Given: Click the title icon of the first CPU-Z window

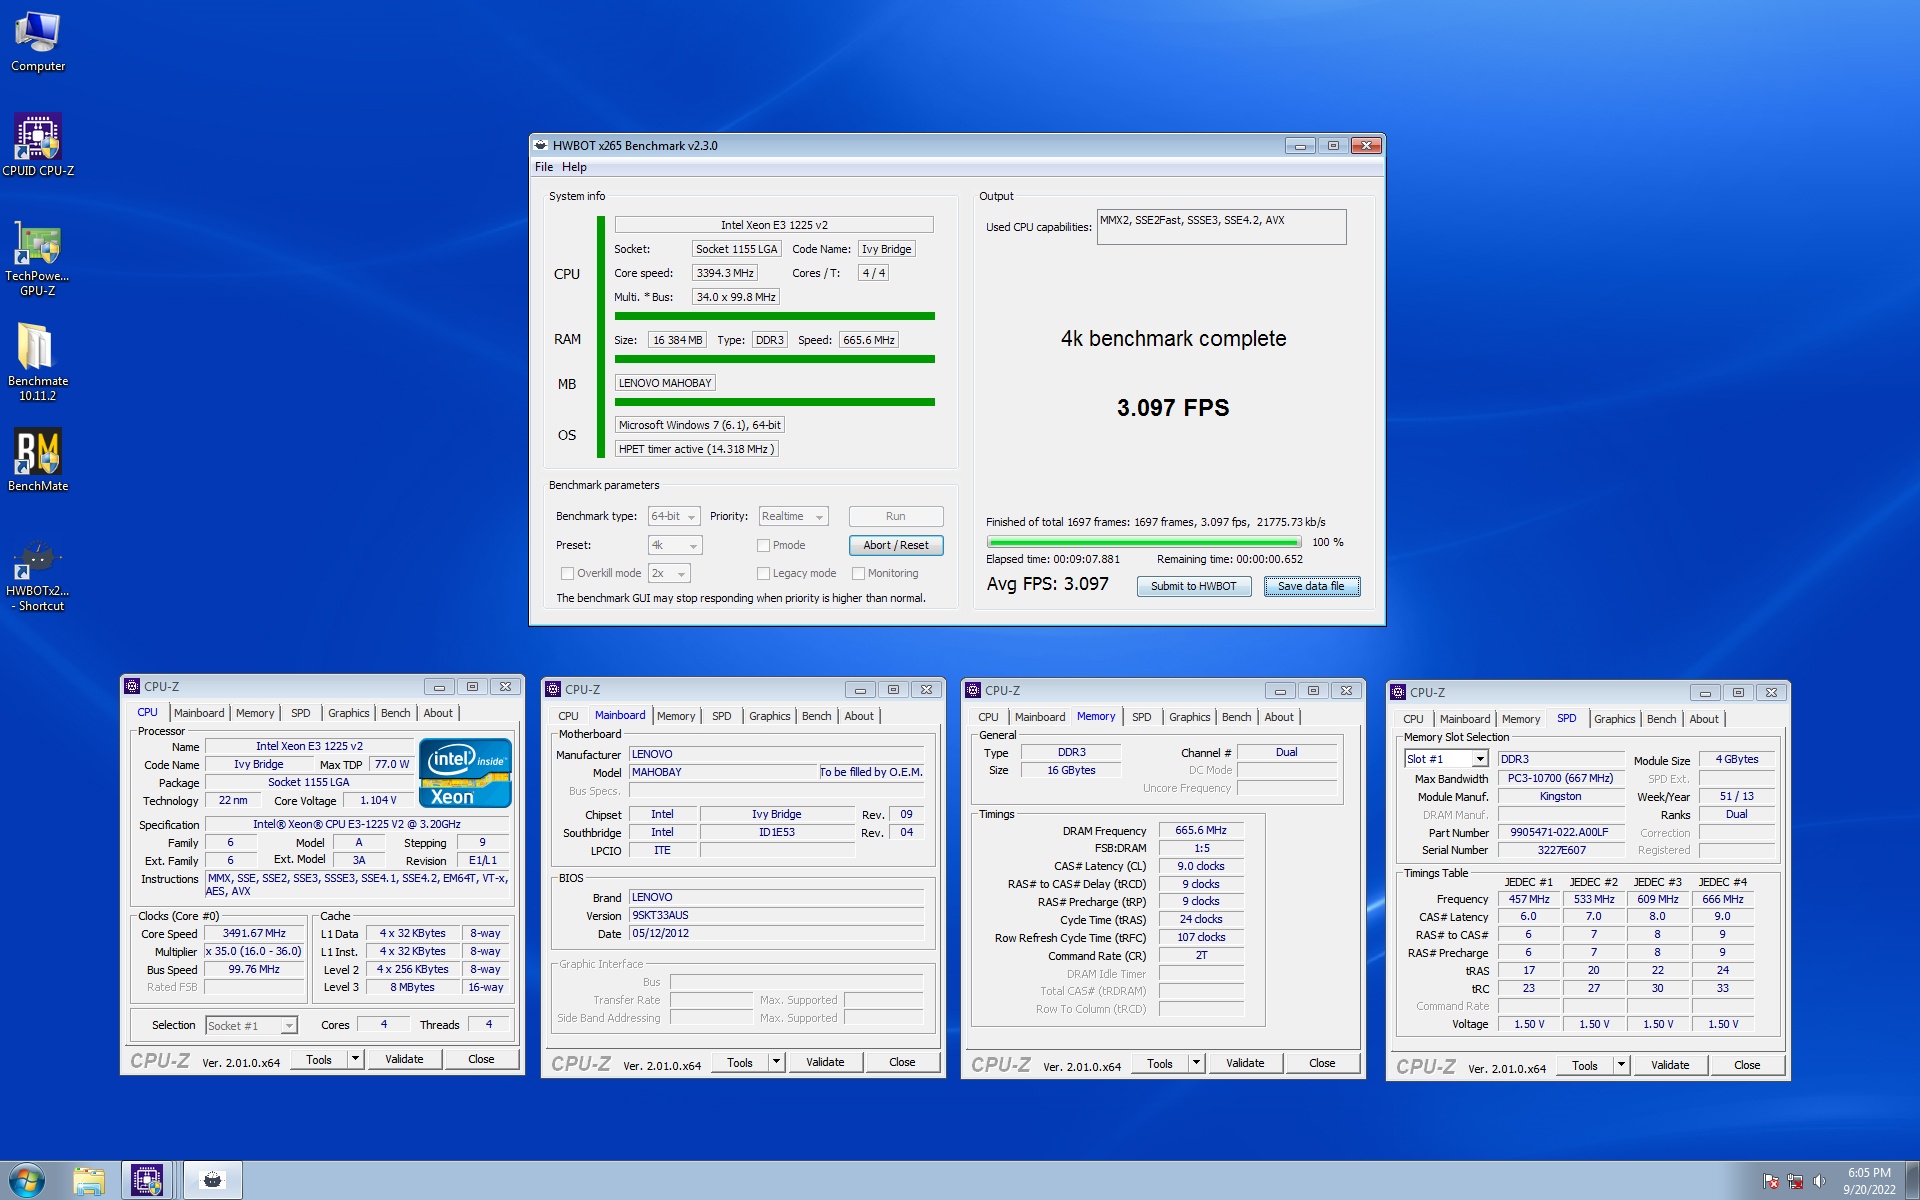Looking at the screenshot, I should coord(132,686).
